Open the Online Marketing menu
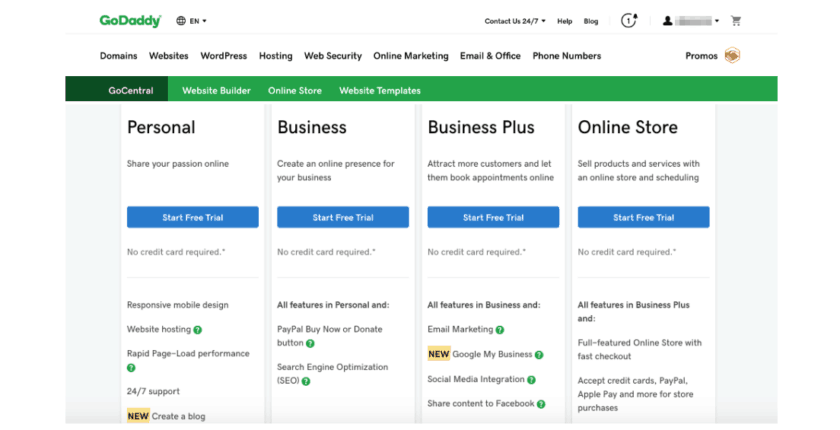 411,56
